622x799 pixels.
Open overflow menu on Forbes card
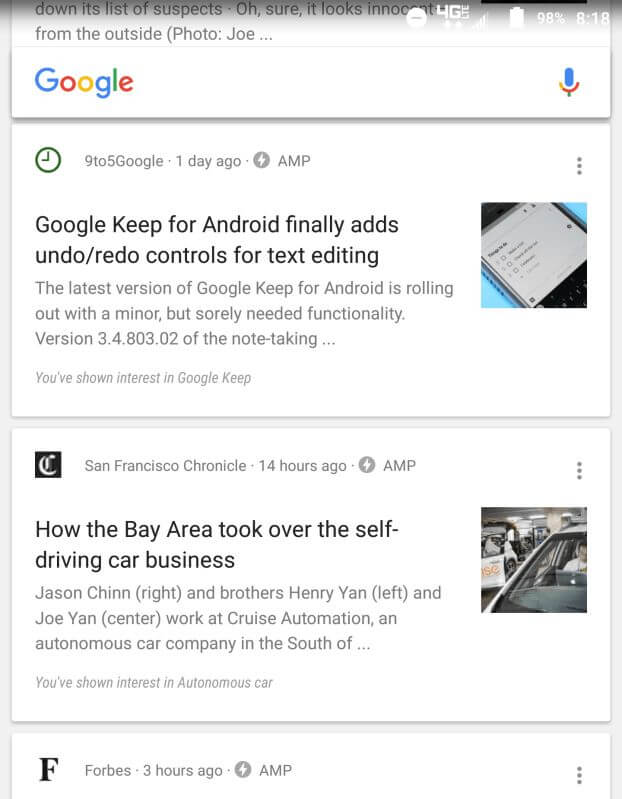pos(579,775)
